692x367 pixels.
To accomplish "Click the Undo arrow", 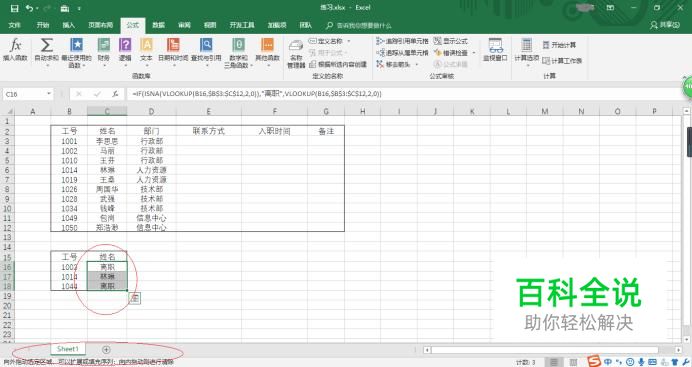I will [x=29, y=8].
